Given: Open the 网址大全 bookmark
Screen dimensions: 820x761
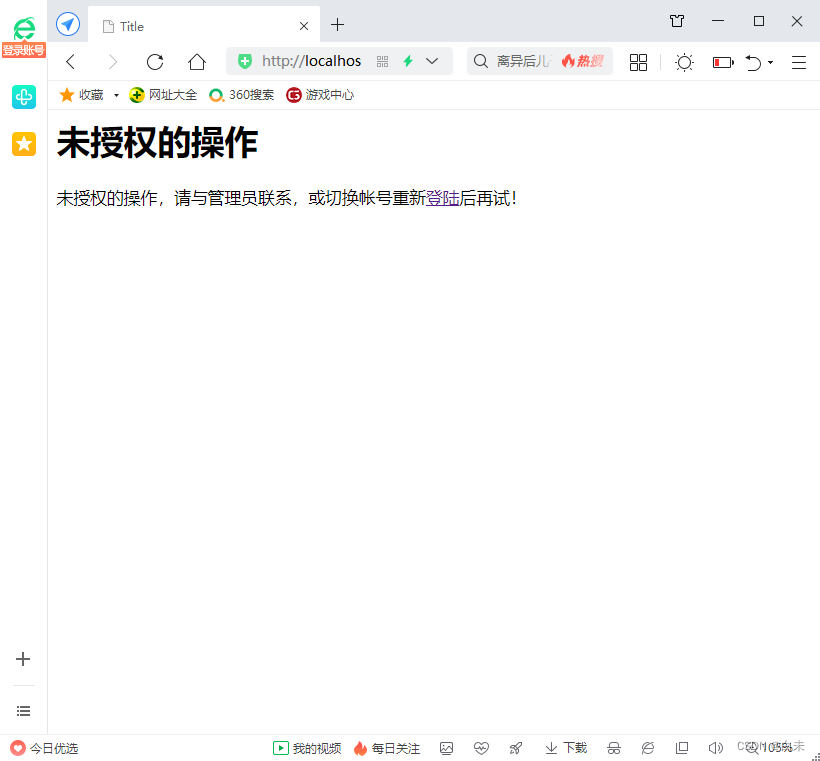Looking at the screenshot, I should tap(163, 95).
